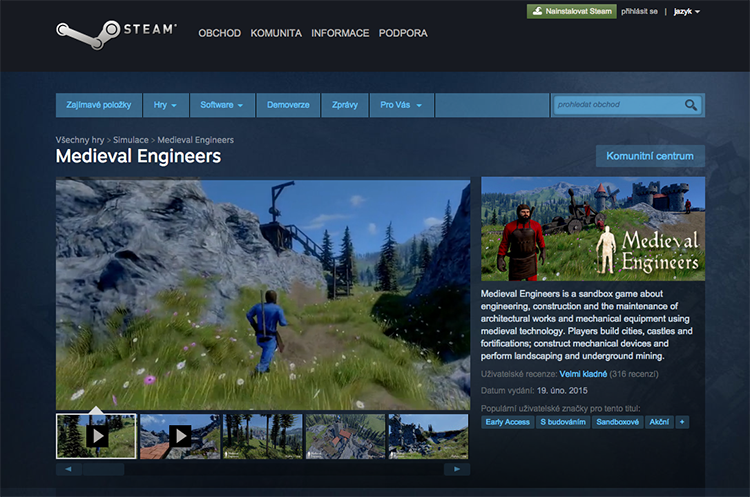Expand the Hry dropdown menu
750x497 pixels.
click(165, 105)
